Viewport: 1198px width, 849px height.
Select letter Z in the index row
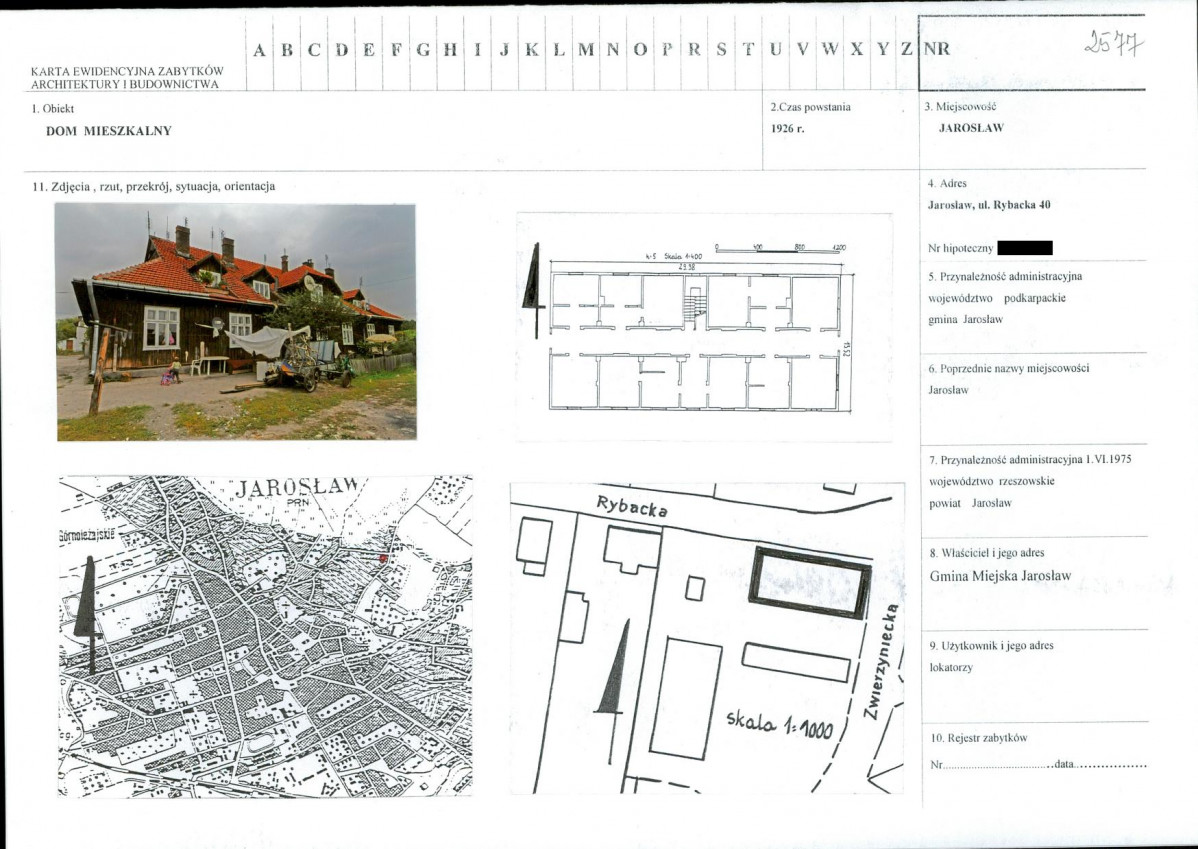pyautogui.click(x=905, y=51)
